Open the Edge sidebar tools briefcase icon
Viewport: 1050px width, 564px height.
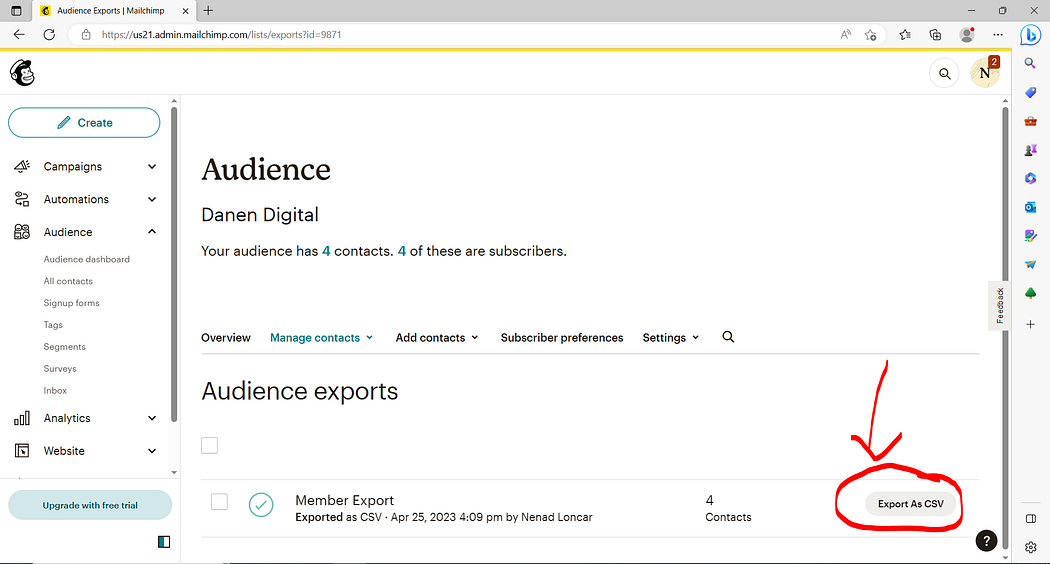pyautogui.click(x=1031, y=121)
